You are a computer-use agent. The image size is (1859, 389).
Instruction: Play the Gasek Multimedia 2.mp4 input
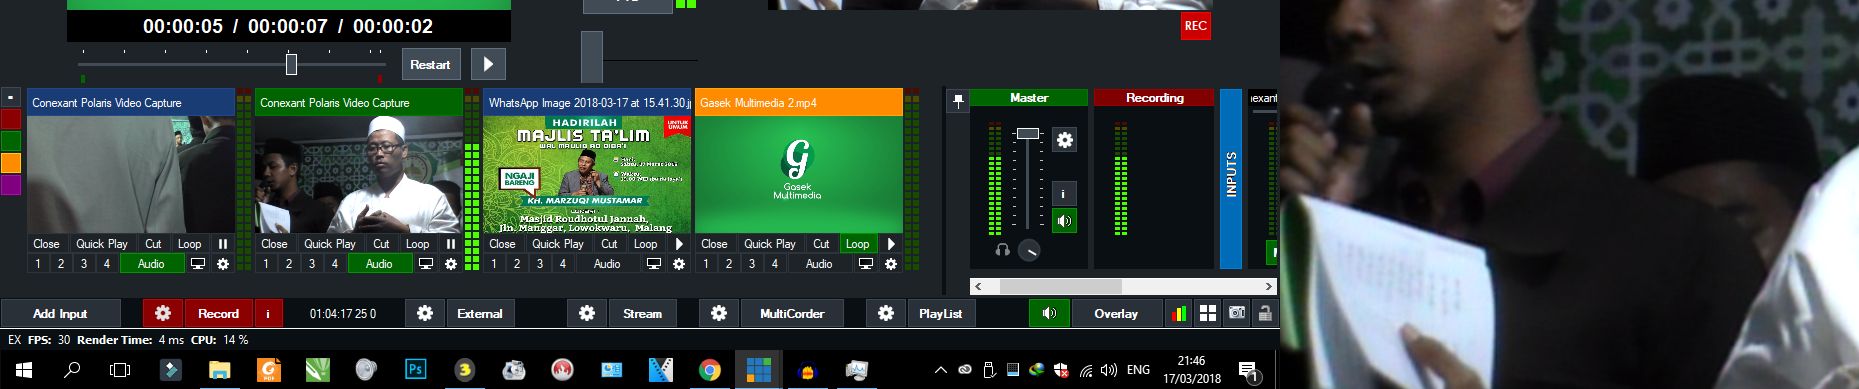click(891, 244)
